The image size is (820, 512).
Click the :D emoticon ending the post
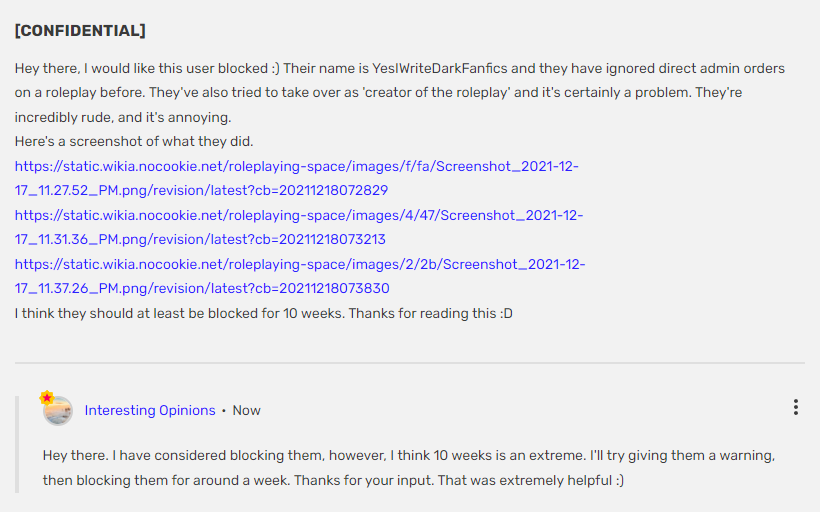504,313
